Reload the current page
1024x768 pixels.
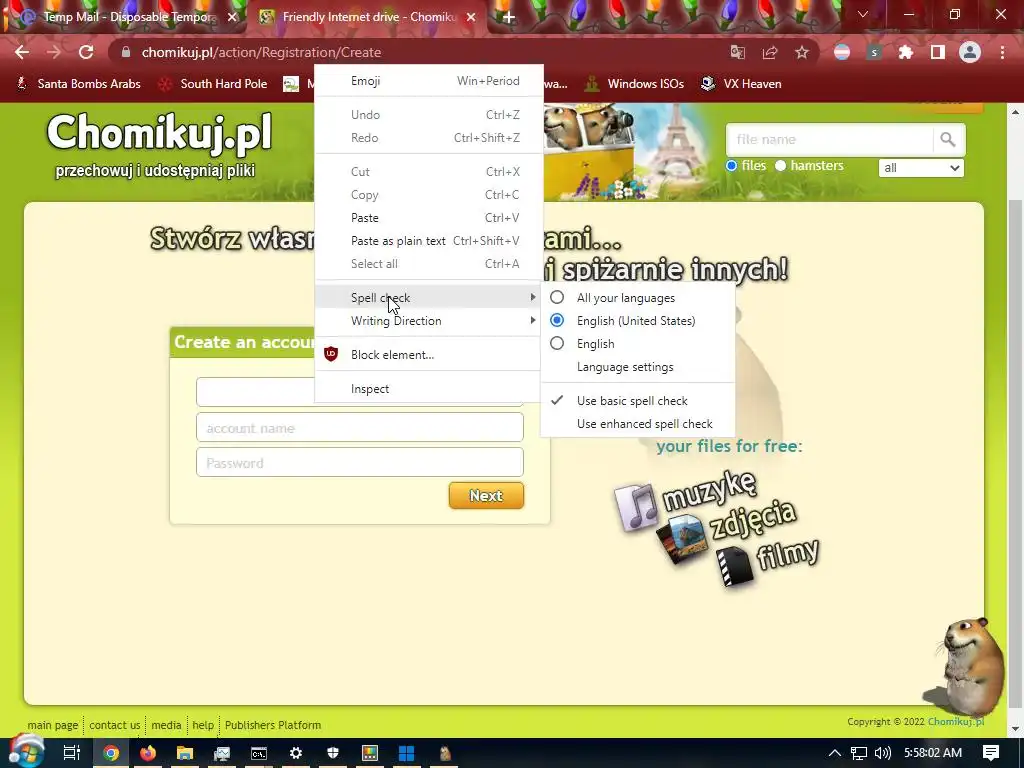pyautogui.click(x=86, y=52)
